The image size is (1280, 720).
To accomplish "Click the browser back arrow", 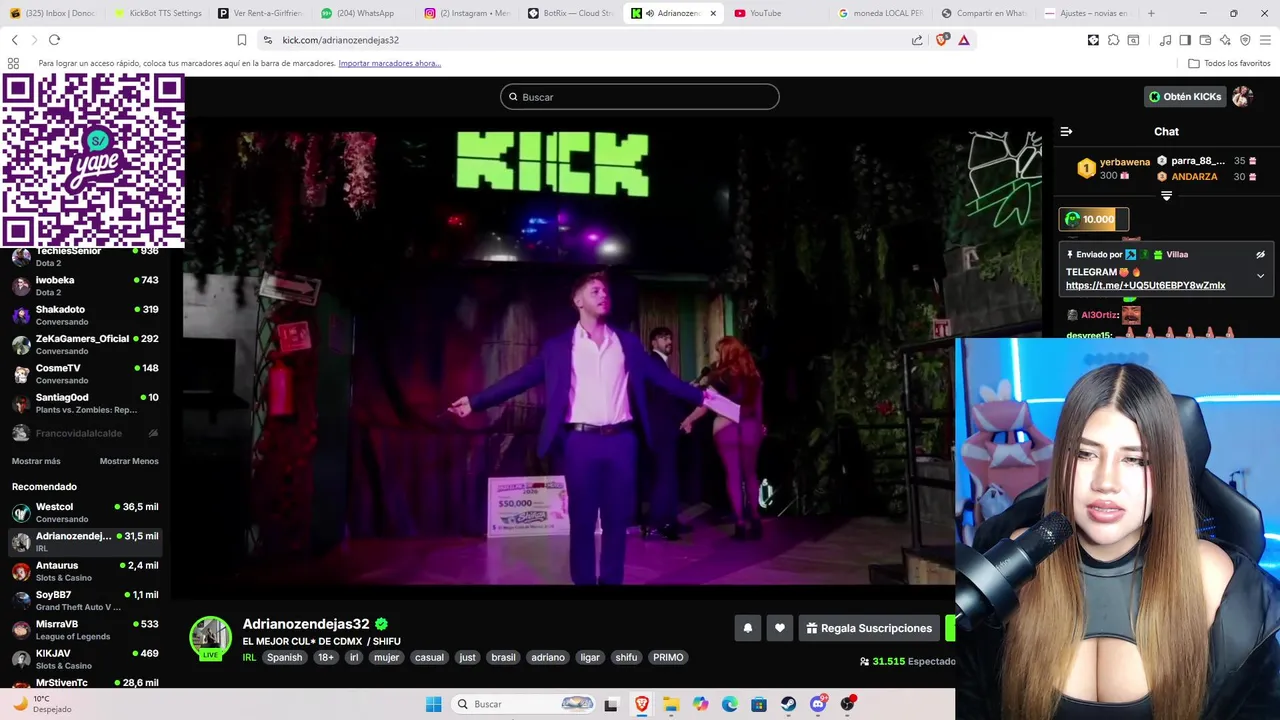I will [14, 40].
